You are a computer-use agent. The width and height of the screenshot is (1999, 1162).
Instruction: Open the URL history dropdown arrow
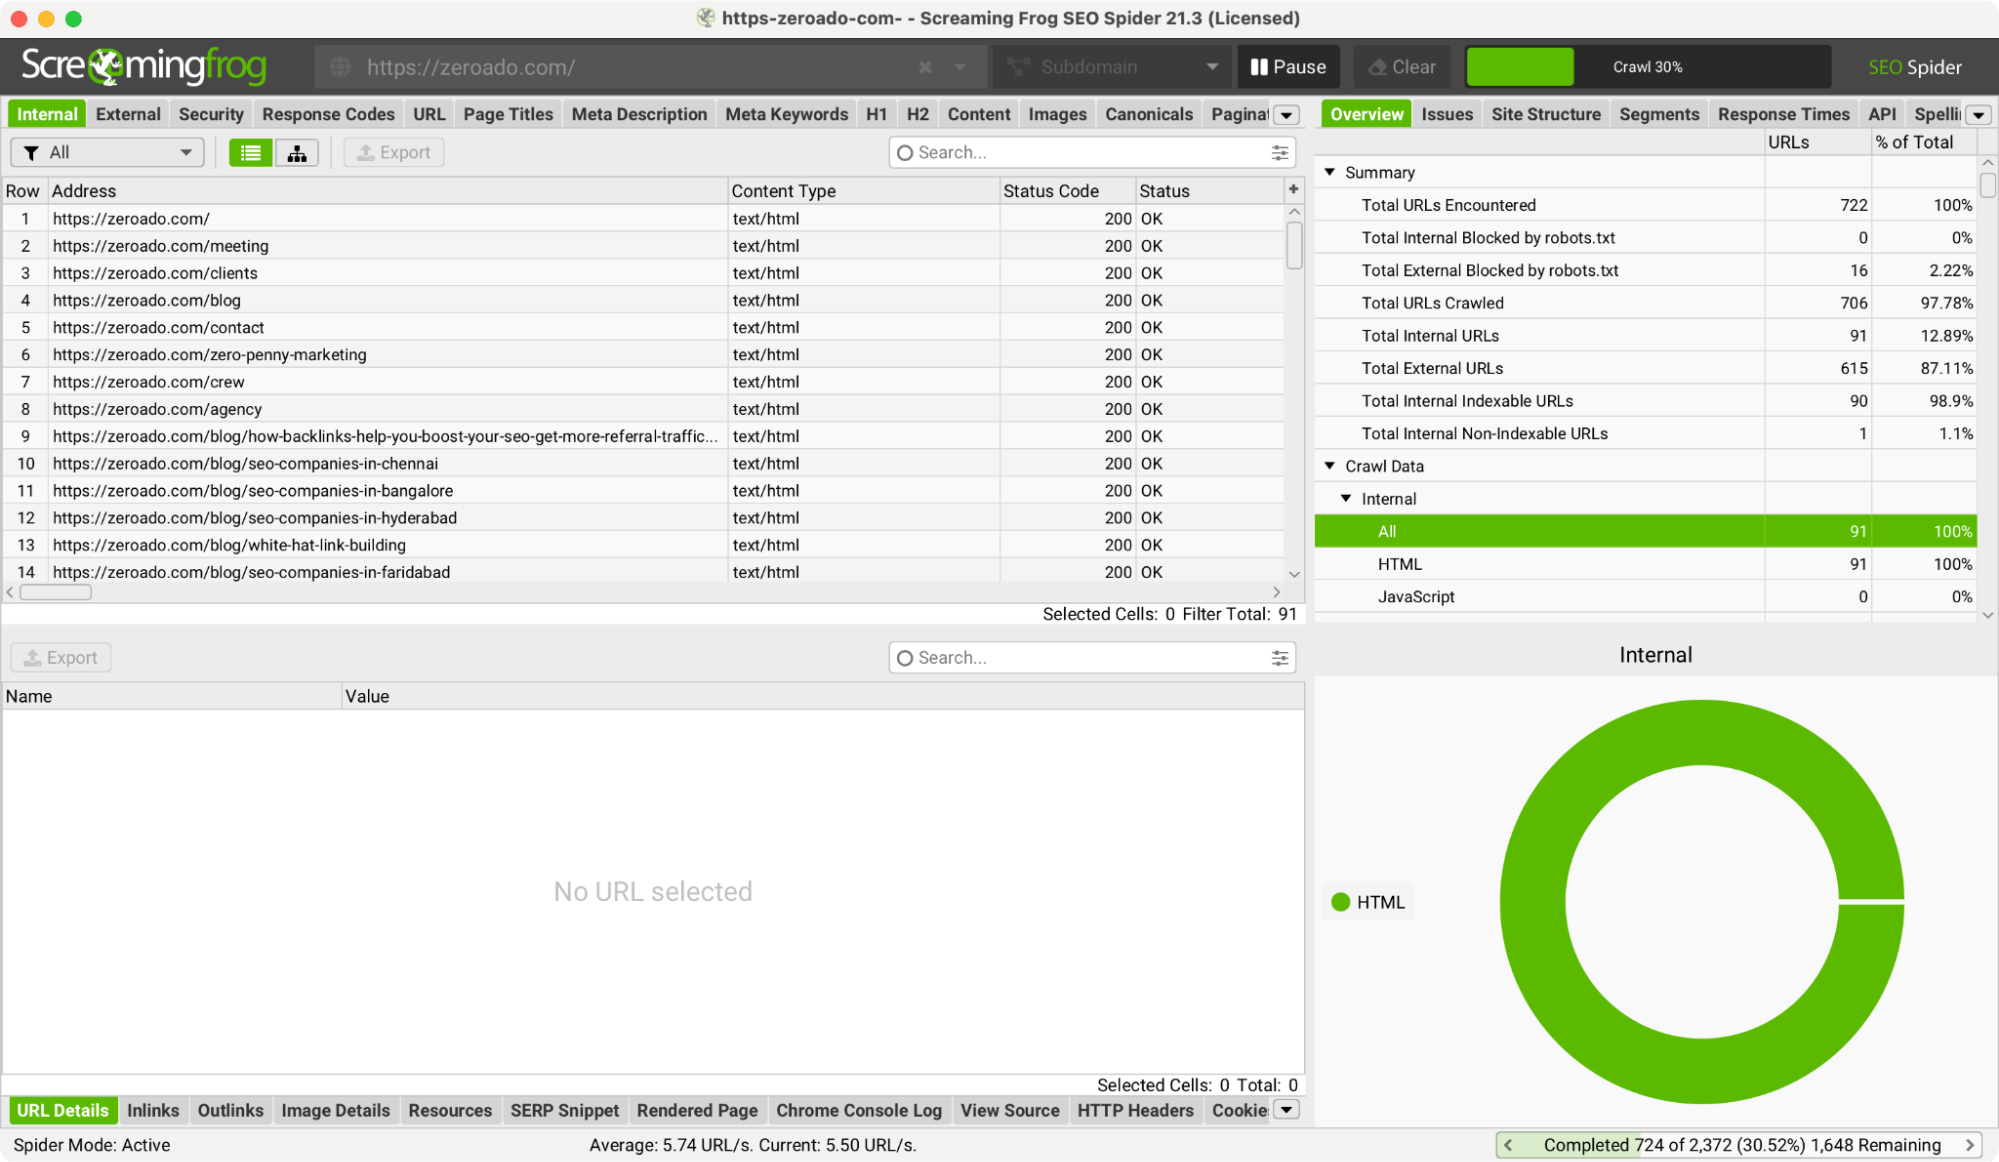(x=960, y=67)
